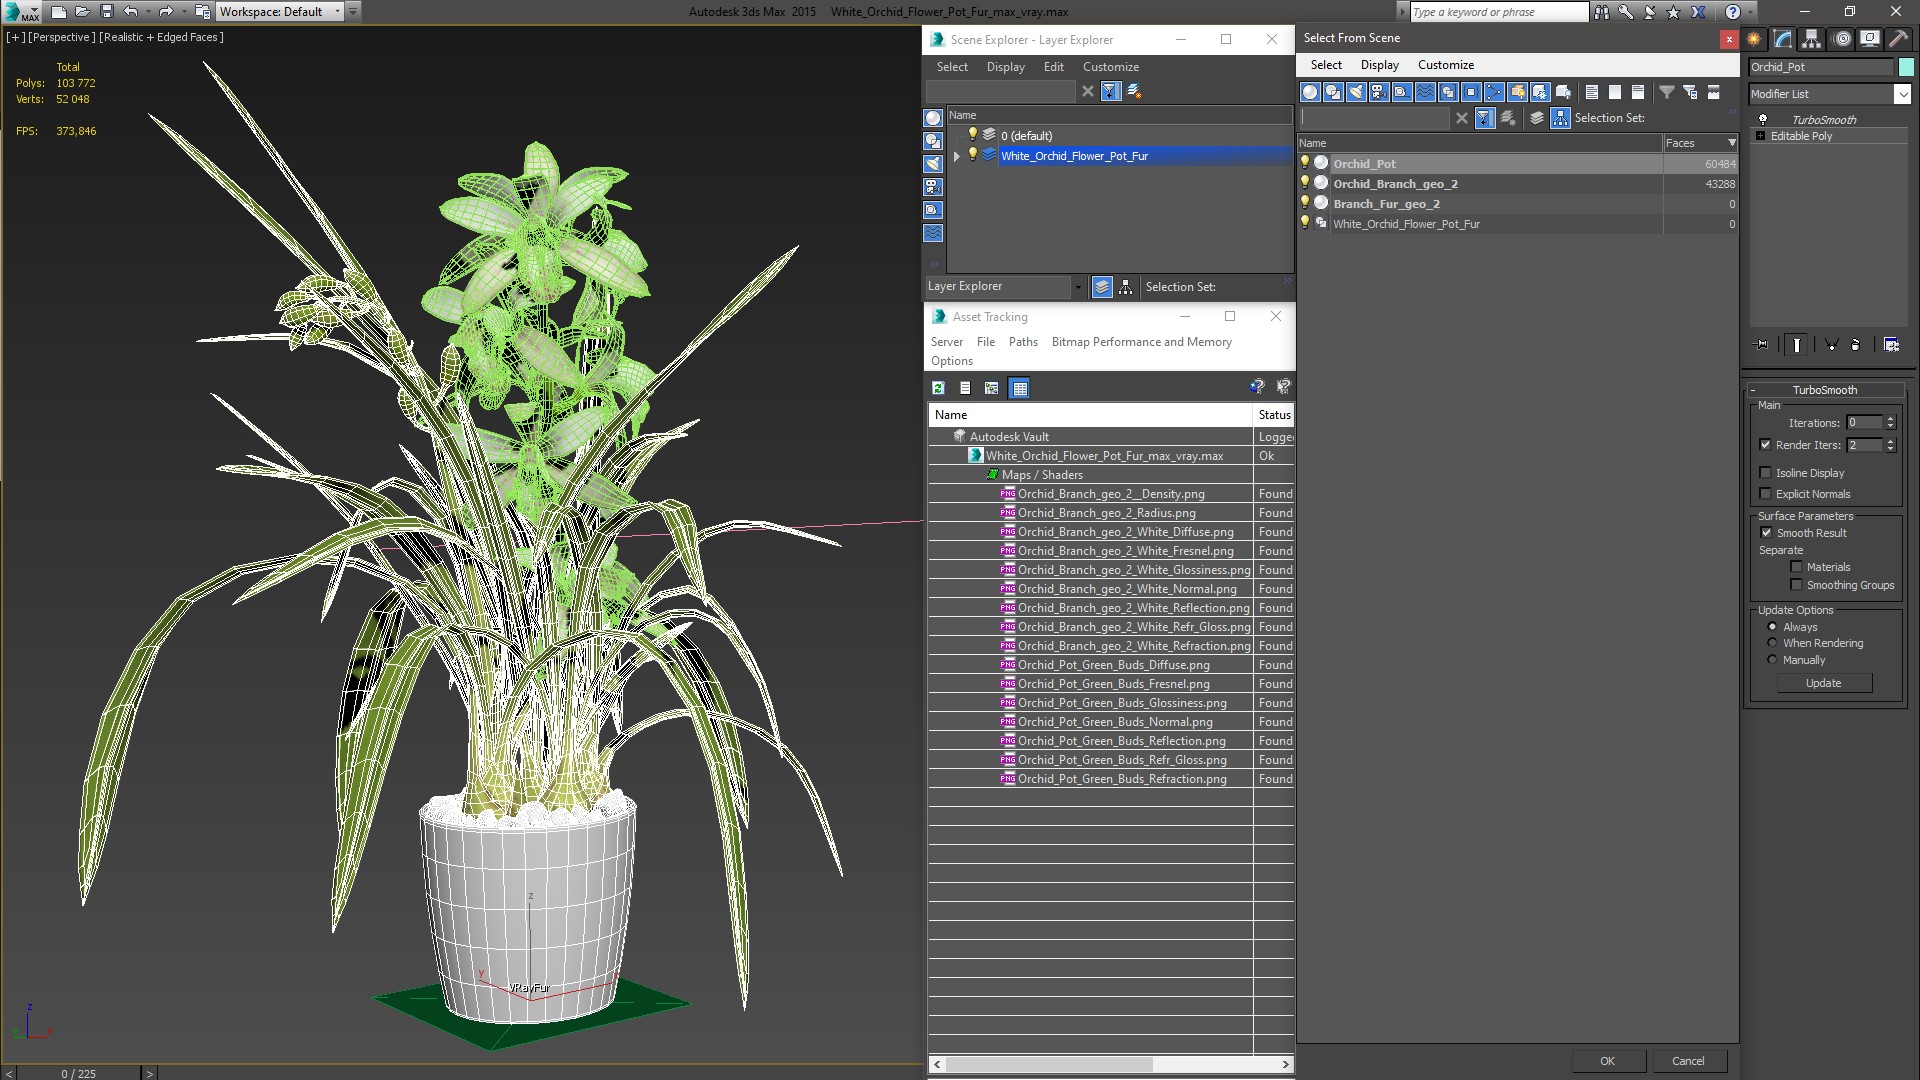Enable Separate by Smoothing Groups checkbox
The width and height of the screenshot is (1920, 1080).
[x=1796, y=585]
